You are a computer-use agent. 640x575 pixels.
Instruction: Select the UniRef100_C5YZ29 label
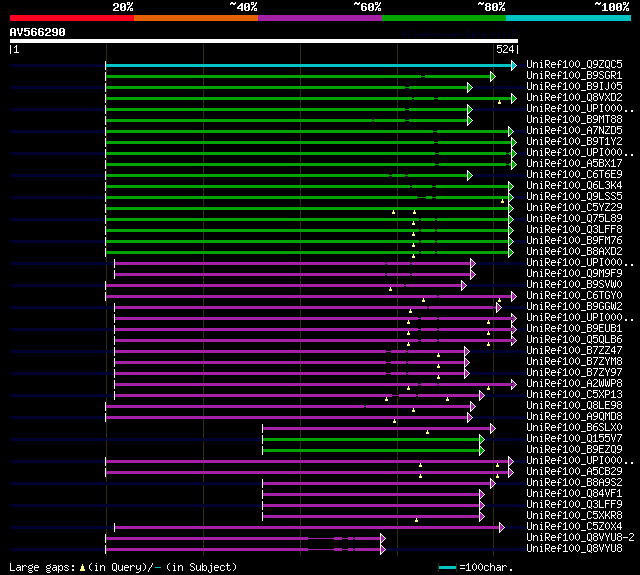point(574,208)
